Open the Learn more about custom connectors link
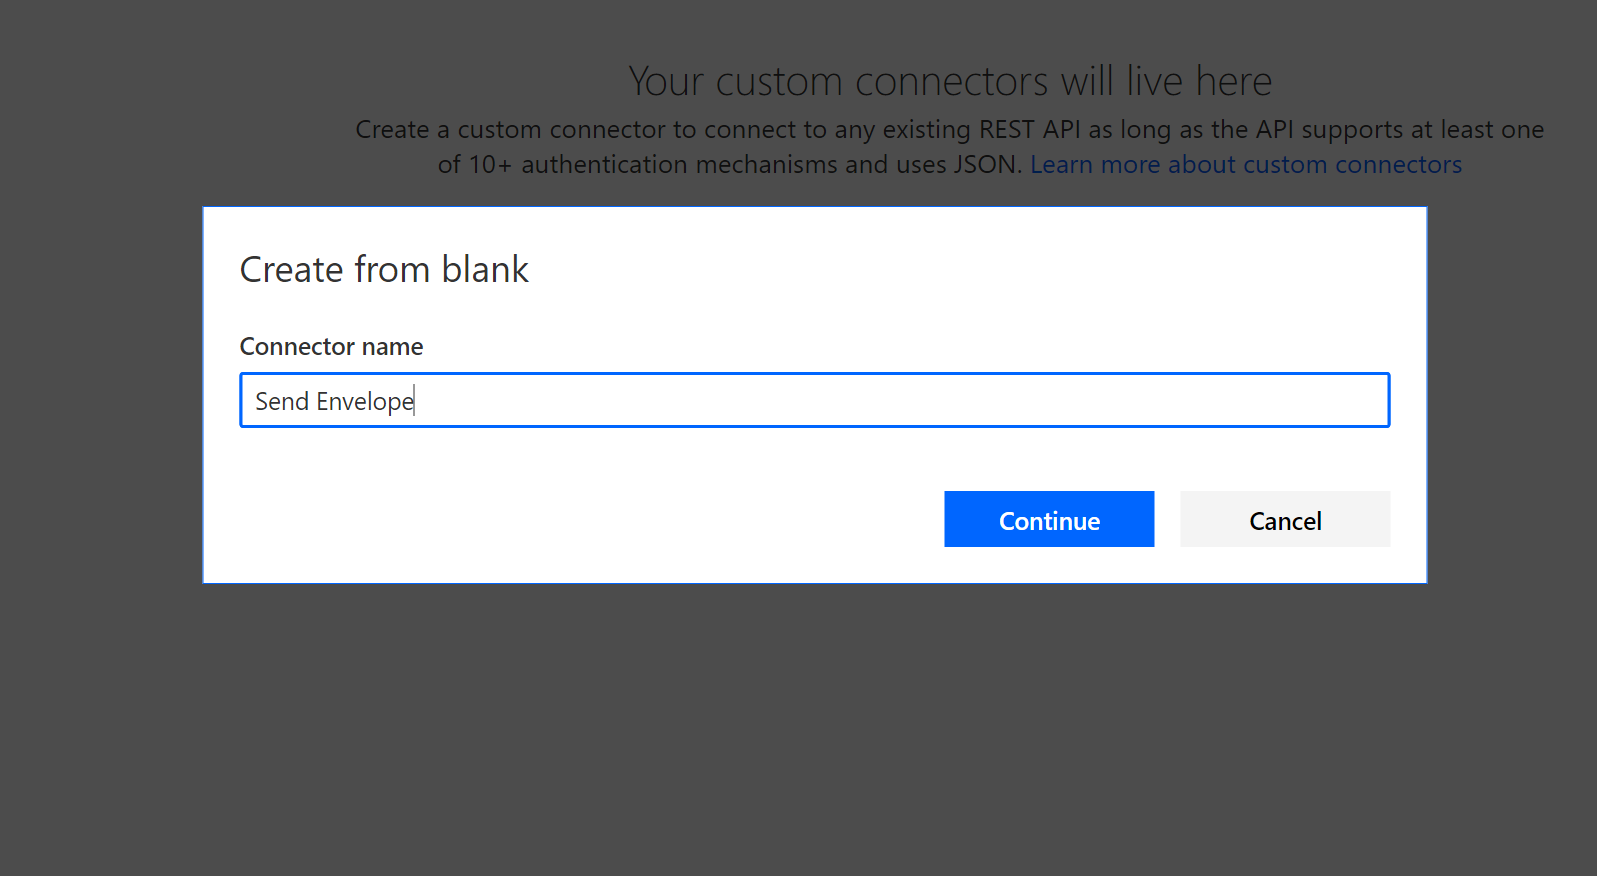This screenshot has width=1597, height=876. tap(1245, 164)
